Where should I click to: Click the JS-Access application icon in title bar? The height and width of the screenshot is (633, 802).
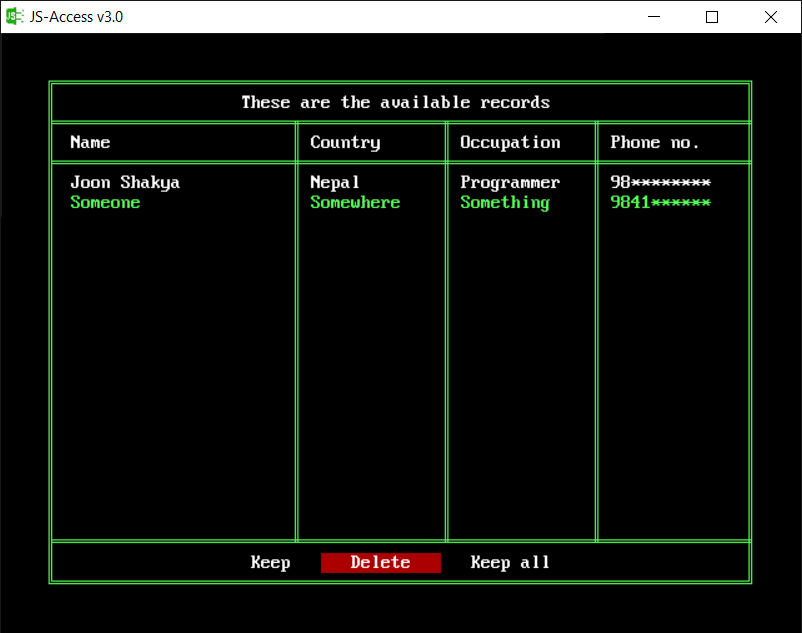tap(13, 16)
